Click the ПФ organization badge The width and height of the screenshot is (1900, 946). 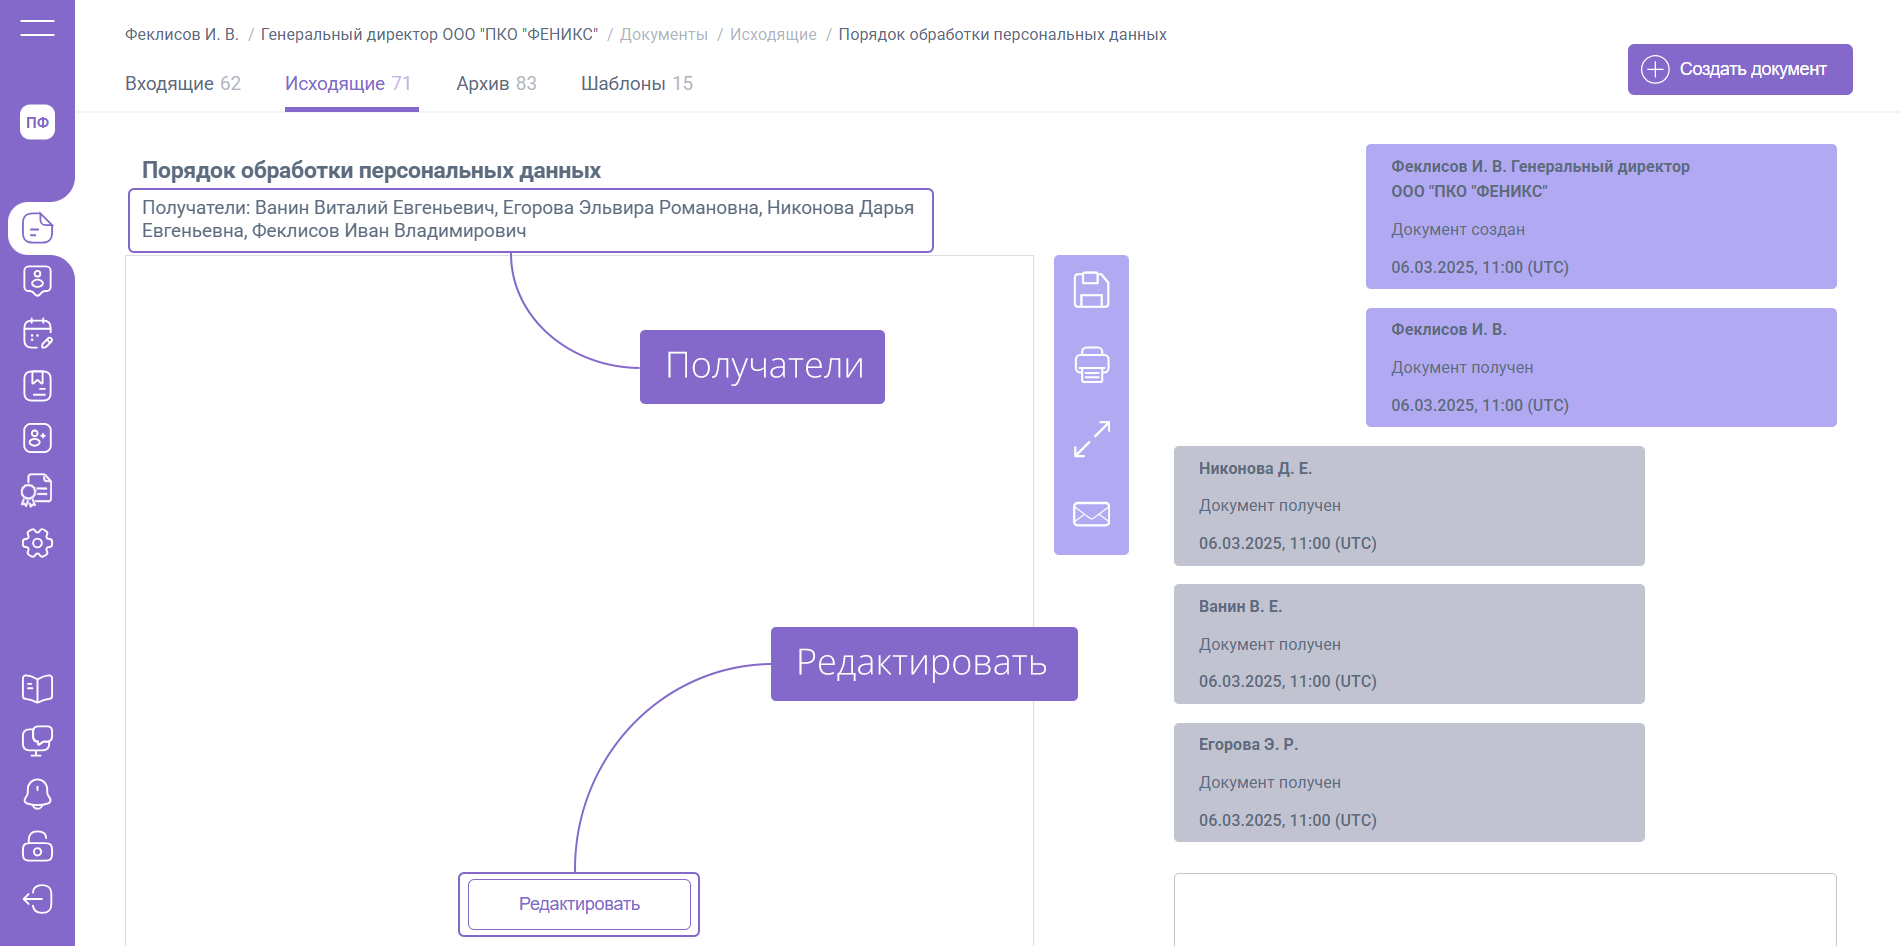[37, 122]
